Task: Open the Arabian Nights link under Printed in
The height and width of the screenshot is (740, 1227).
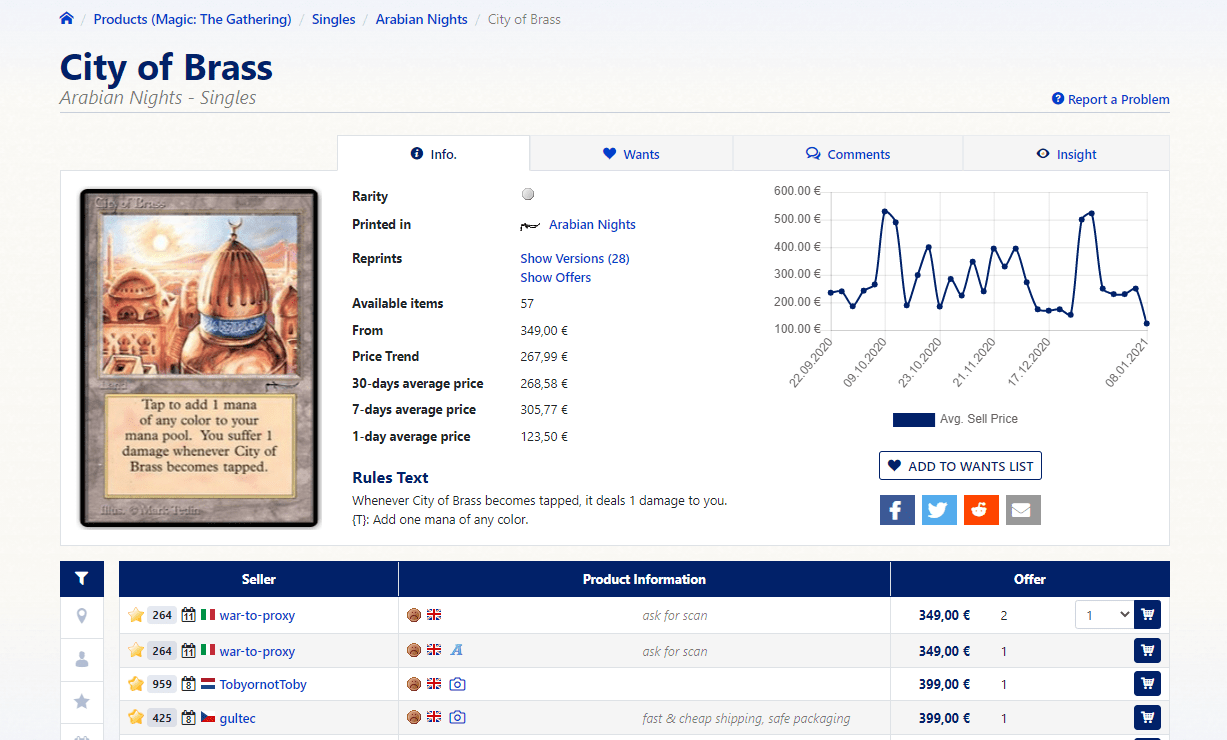Action: coord(592,224)
